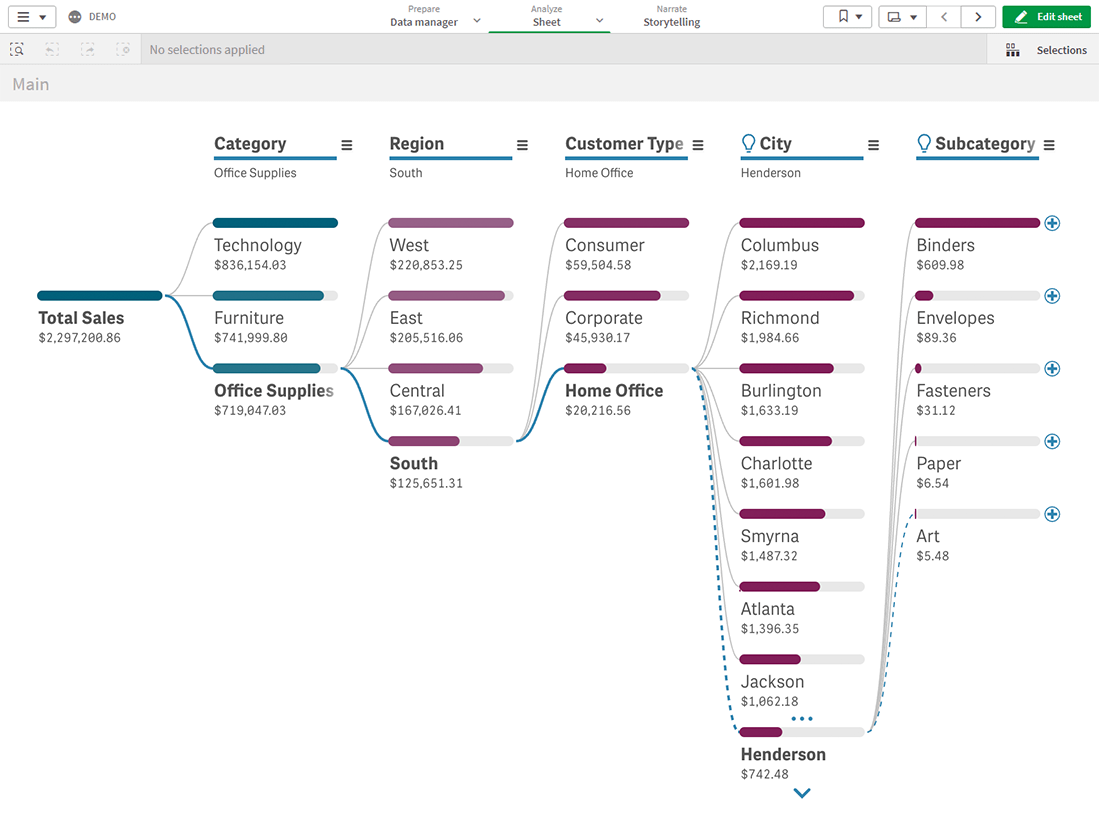The image size is (1099, 831).
Task: Open the City column hamburger menu
Action: pyautogui.click(x=873, y=145)
